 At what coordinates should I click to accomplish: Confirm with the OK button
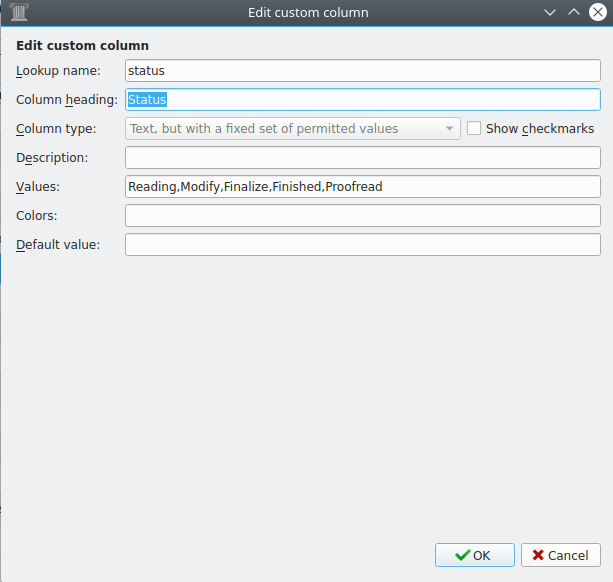click(x=474, y=555)
